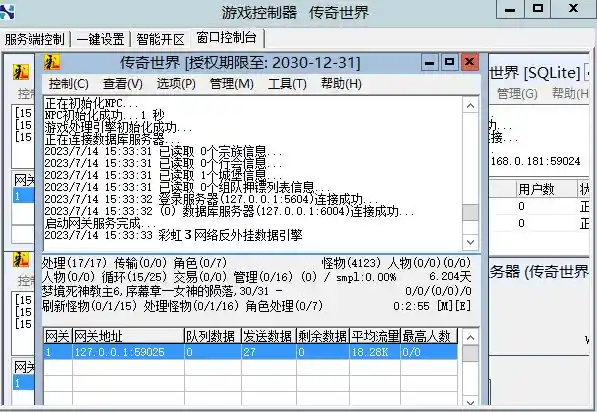Viewport: 597px width, 412px height.
Task: Click gateway table scrollbar down arrow
Action: (x=471, y=402)
